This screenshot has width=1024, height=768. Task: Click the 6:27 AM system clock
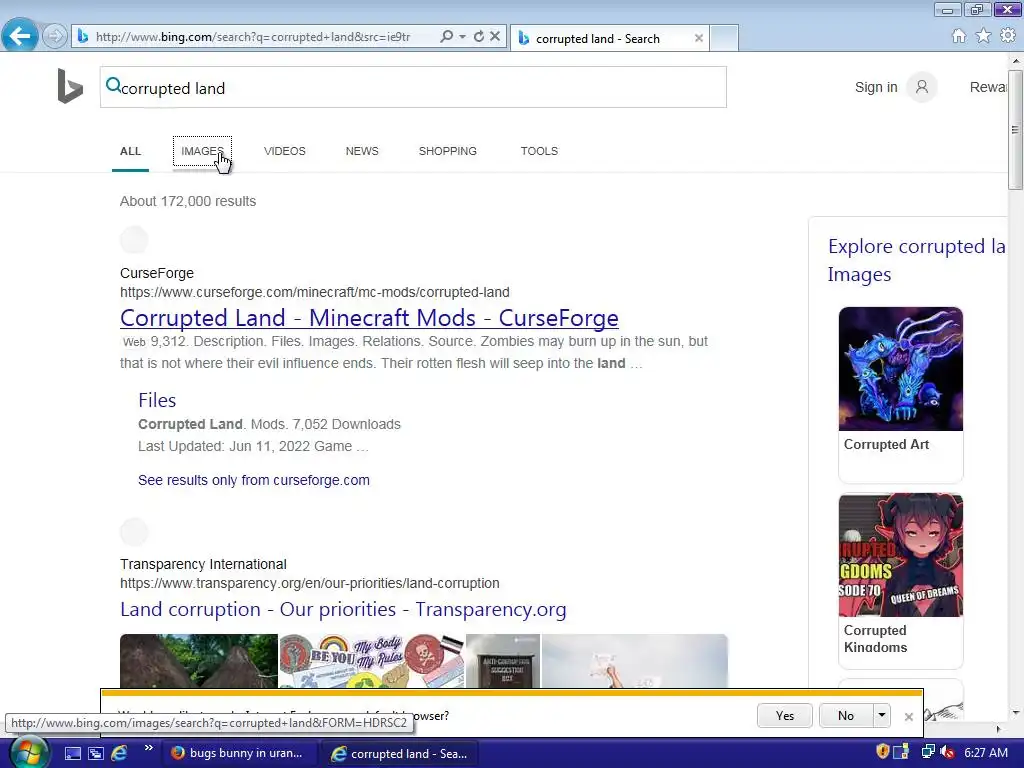coord(985,753)
